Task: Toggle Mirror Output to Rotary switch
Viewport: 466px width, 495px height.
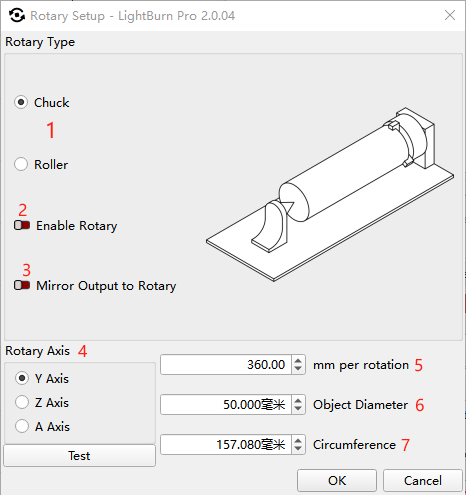Action: [x=22, y=285]
